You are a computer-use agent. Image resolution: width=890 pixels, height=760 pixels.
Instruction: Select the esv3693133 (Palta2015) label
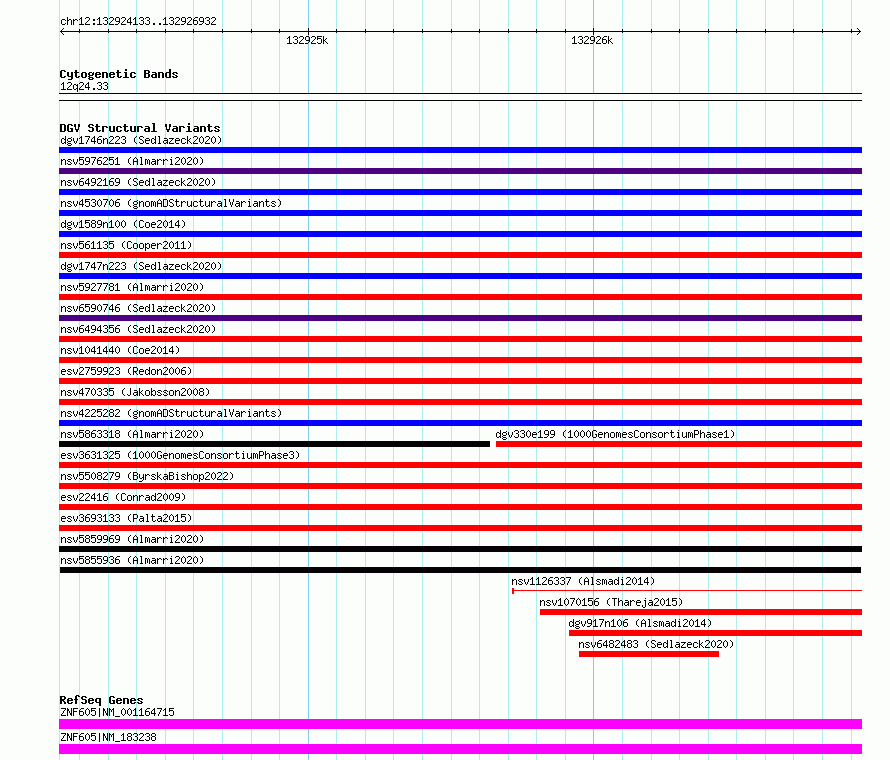coord(126,518)
